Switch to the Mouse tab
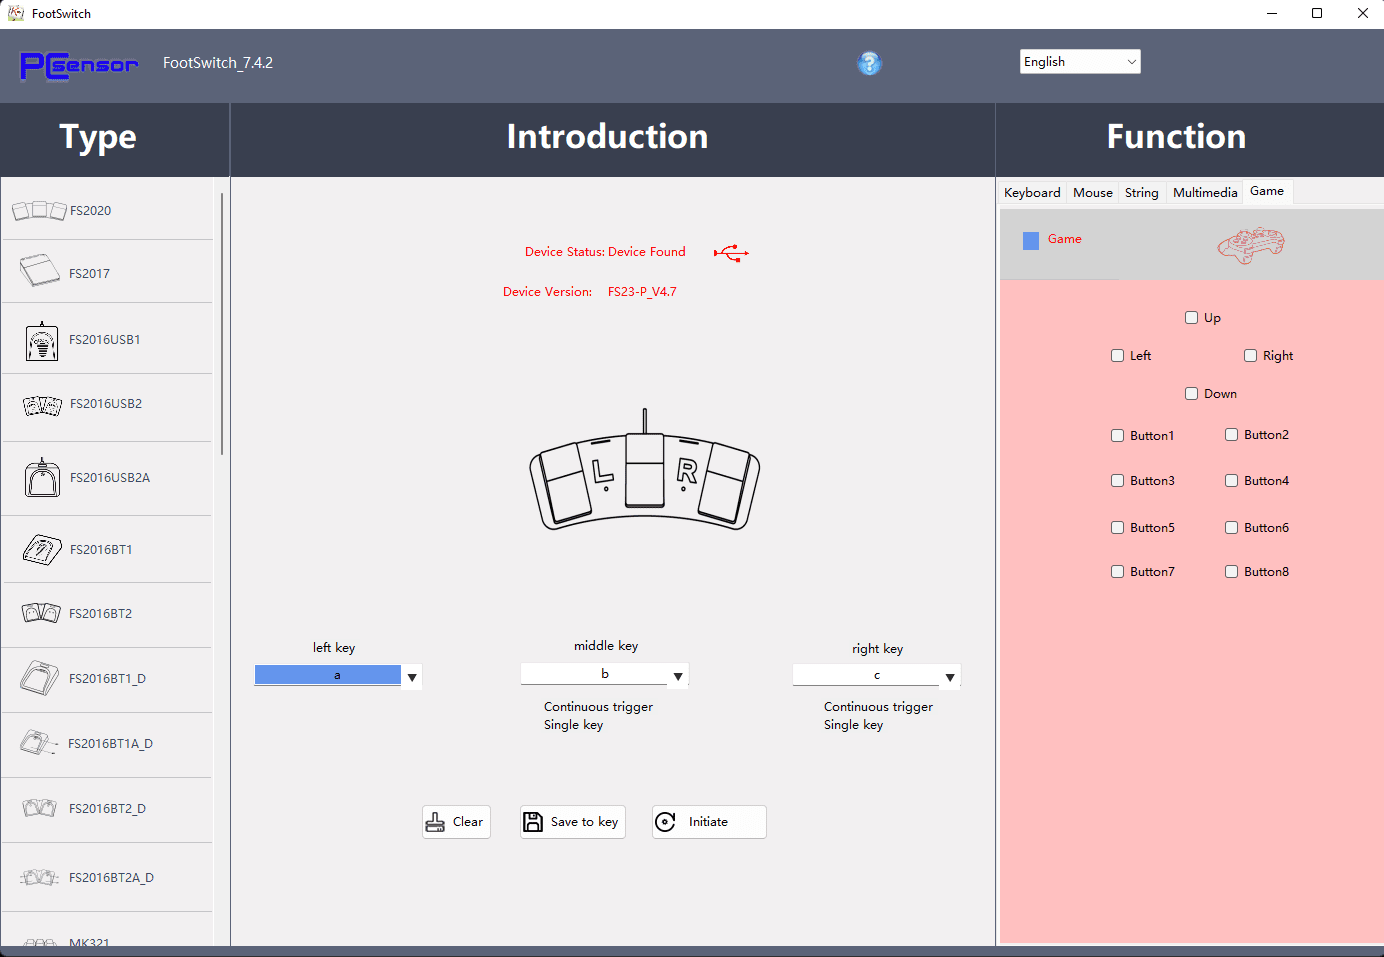The width and height of the screenshot is (1384, 957). [x=1093, y=193]
